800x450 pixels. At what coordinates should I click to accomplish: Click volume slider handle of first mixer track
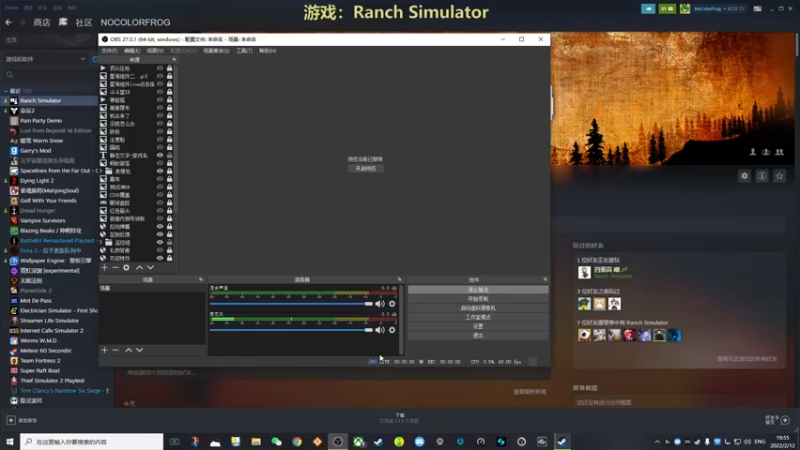[369, 304]
